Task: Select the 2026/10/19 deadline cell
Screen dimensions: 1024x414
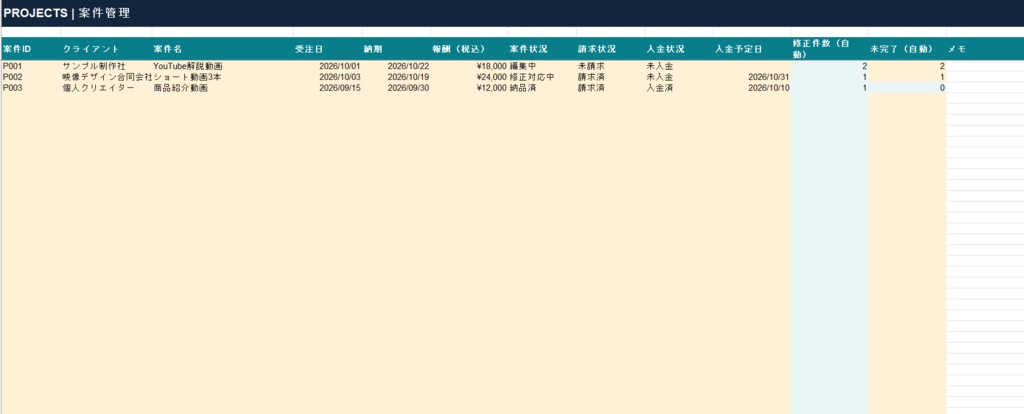Action: pos(396,77)
